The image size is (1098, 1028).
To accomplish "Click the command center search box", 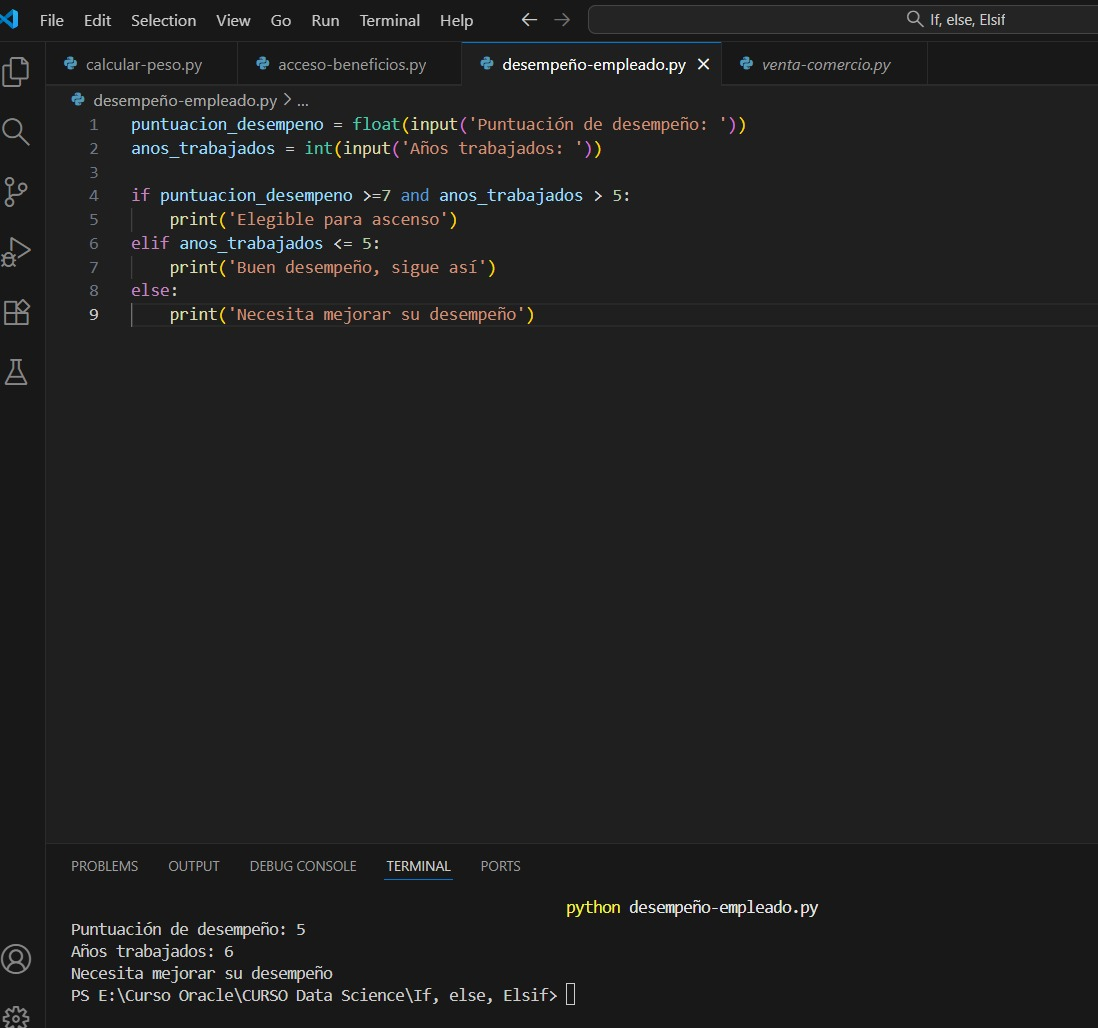I will [842, 20].
